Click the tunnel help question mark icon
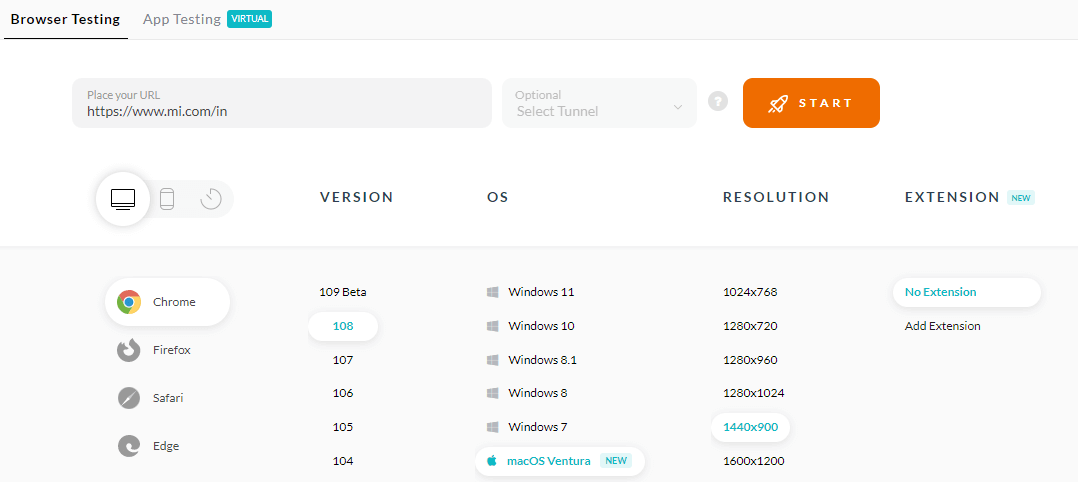Screen dimensions: 1078x482 (x=718, y=102)
